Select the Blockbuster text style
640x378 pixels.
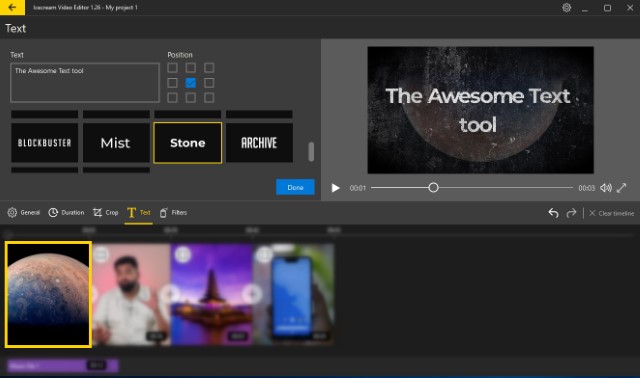pos(44,143)
